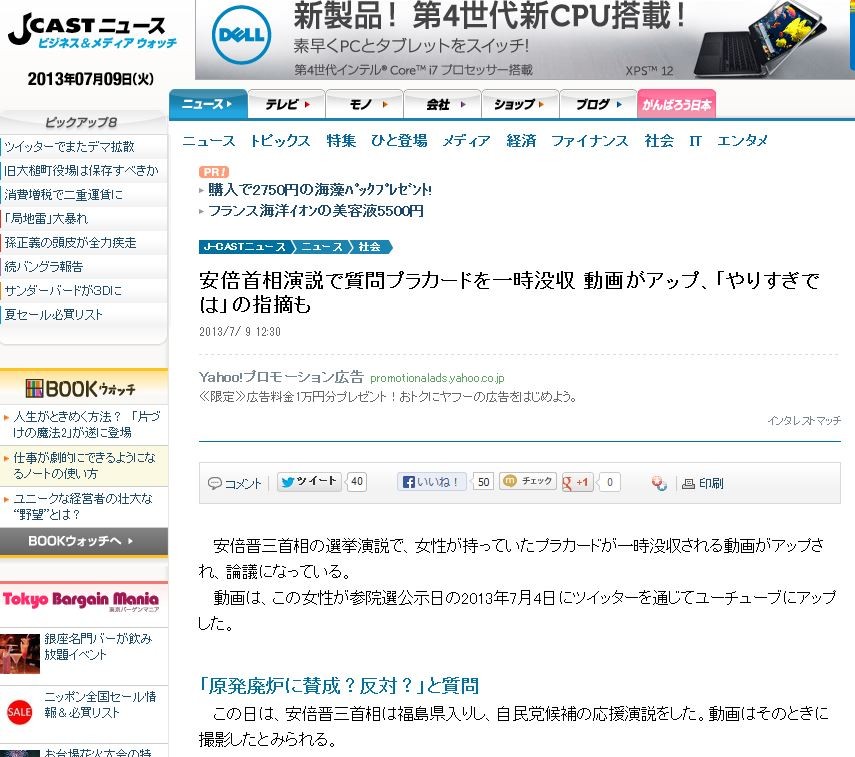Image resolution: width=855 pixels, height=757 pixels.
Task: Select the ブログ main tab
Action: [x=599, y=104]
